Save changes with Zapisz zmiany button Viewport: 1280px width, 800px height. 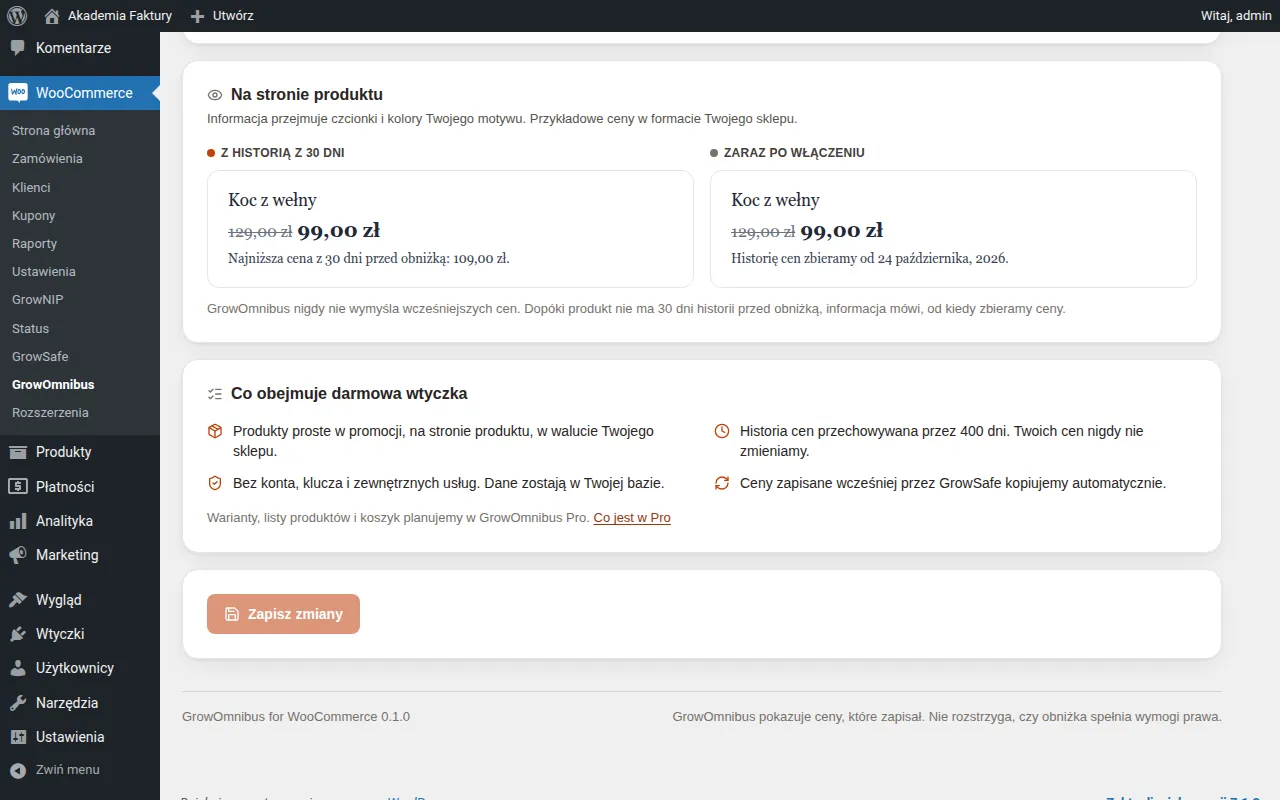(283, 614)
